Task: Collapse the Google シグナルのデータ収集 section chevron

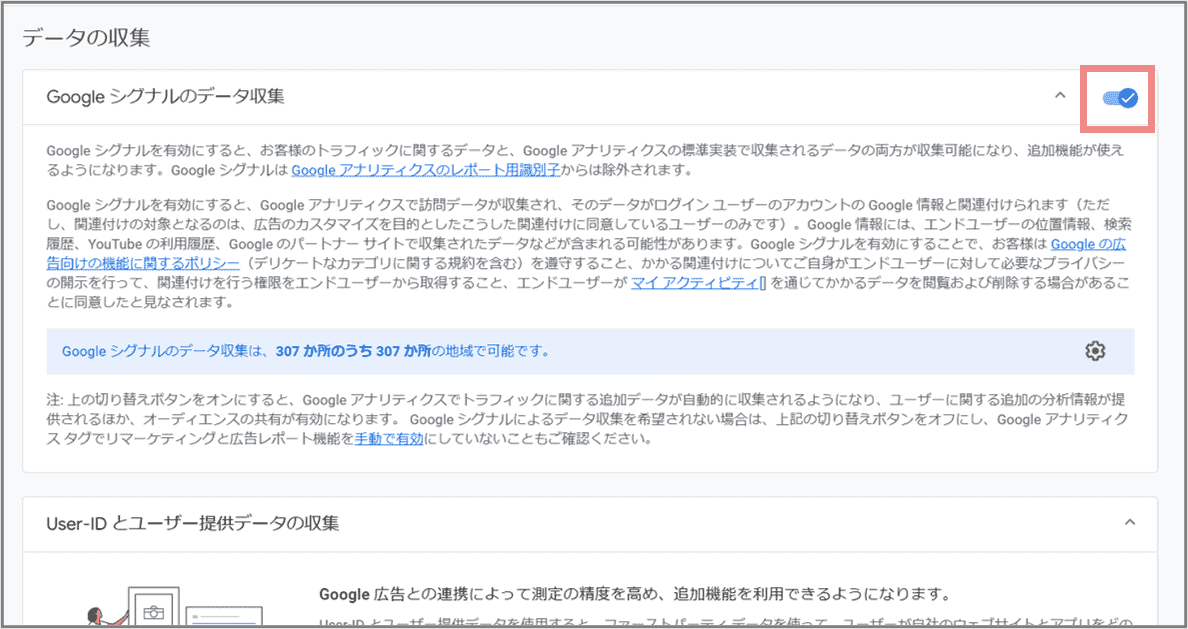Action: [1060, 96]
